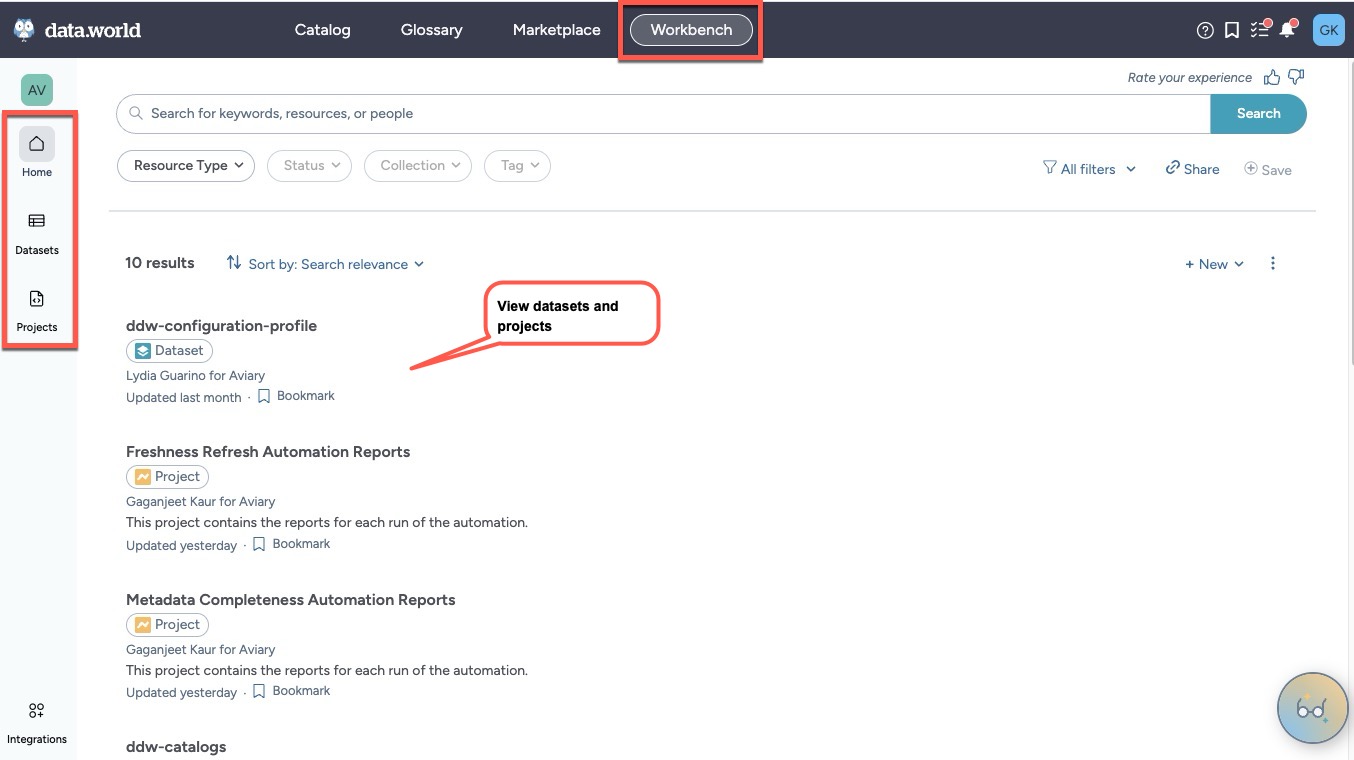
Task: Click the Share link
Action: (x=1192, y=169)
